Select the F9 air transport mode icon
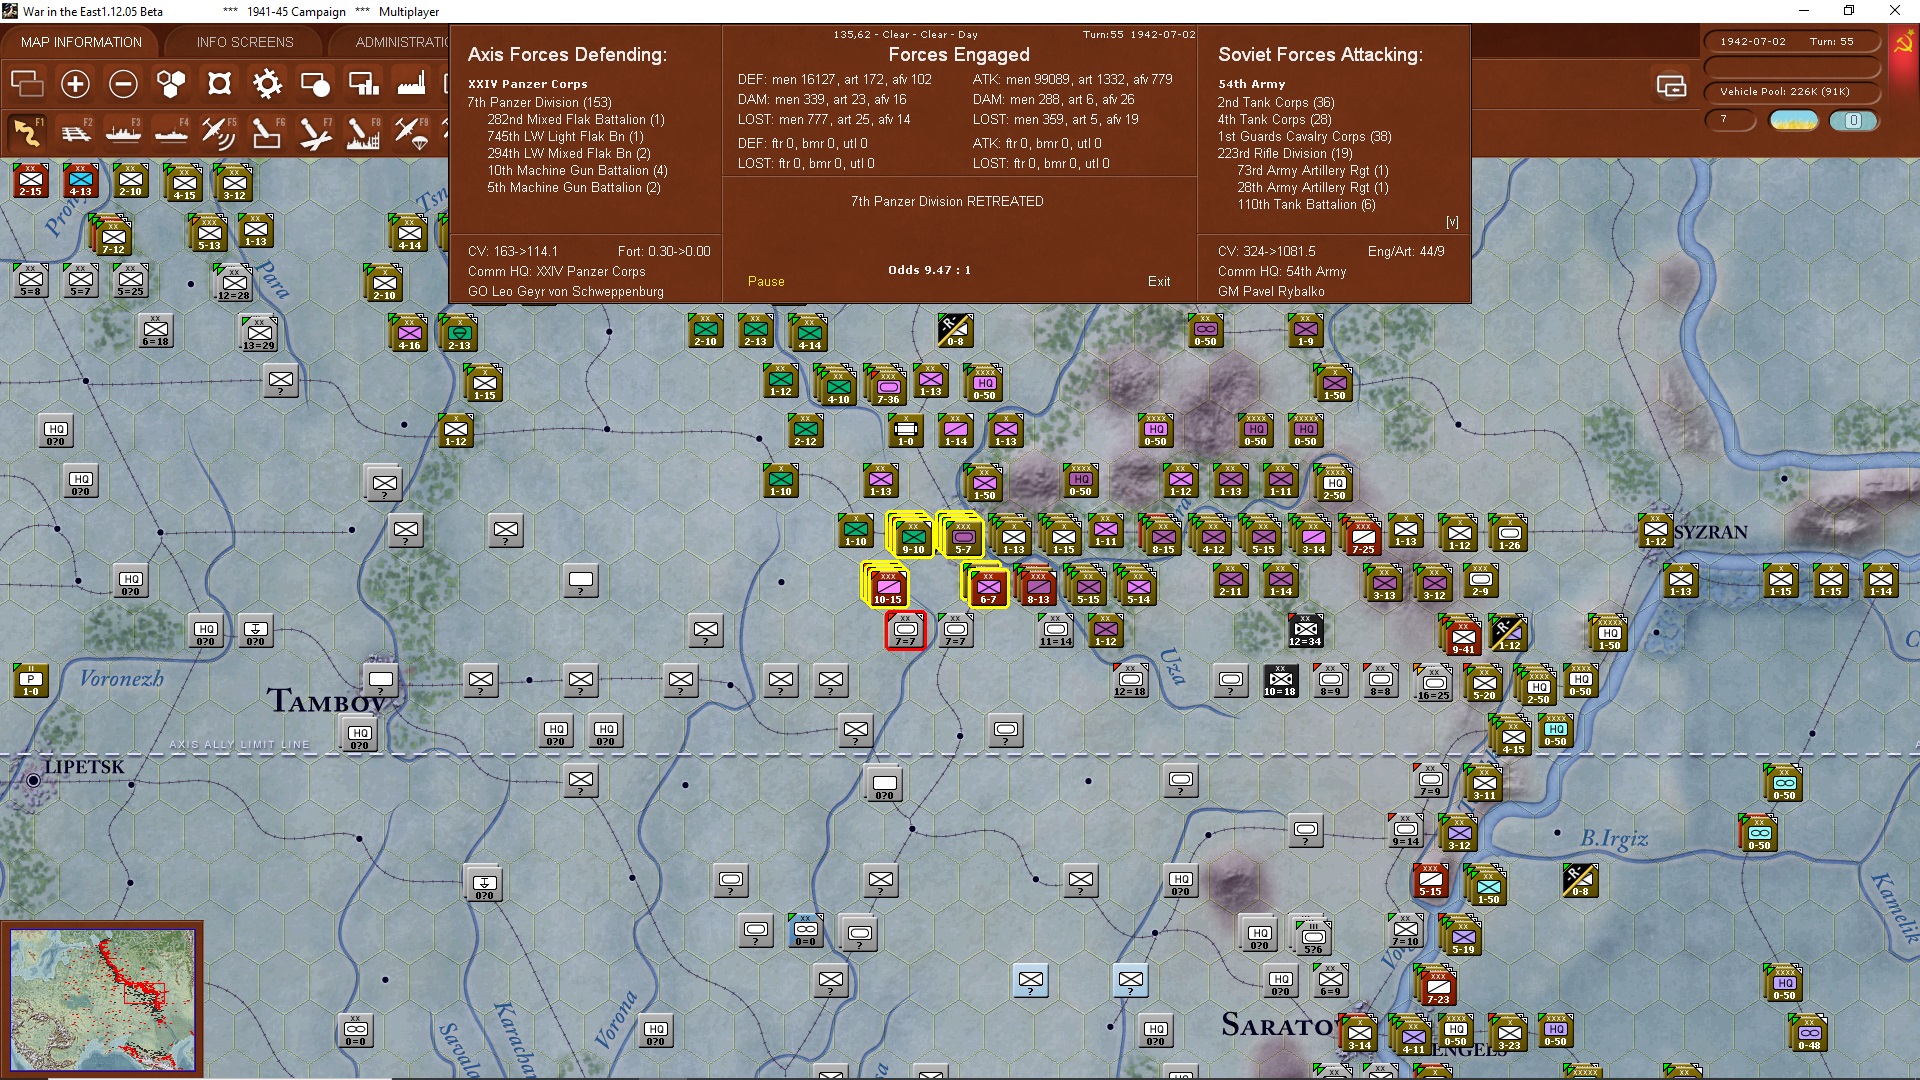Image resolution: width=1920 pixels, height=1080 pixels. (x=411, y=132)
